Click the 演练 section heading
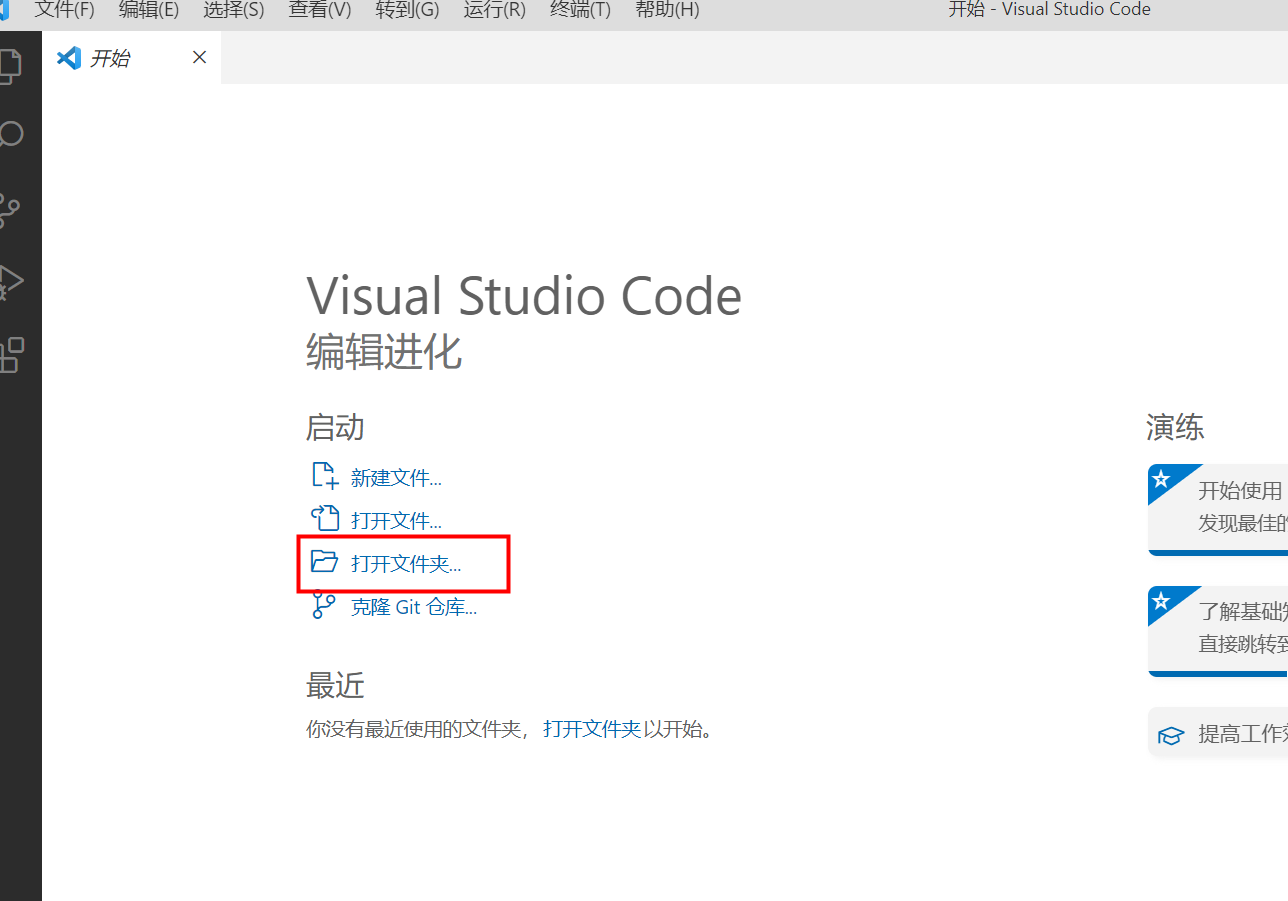 coord(1175,427)
